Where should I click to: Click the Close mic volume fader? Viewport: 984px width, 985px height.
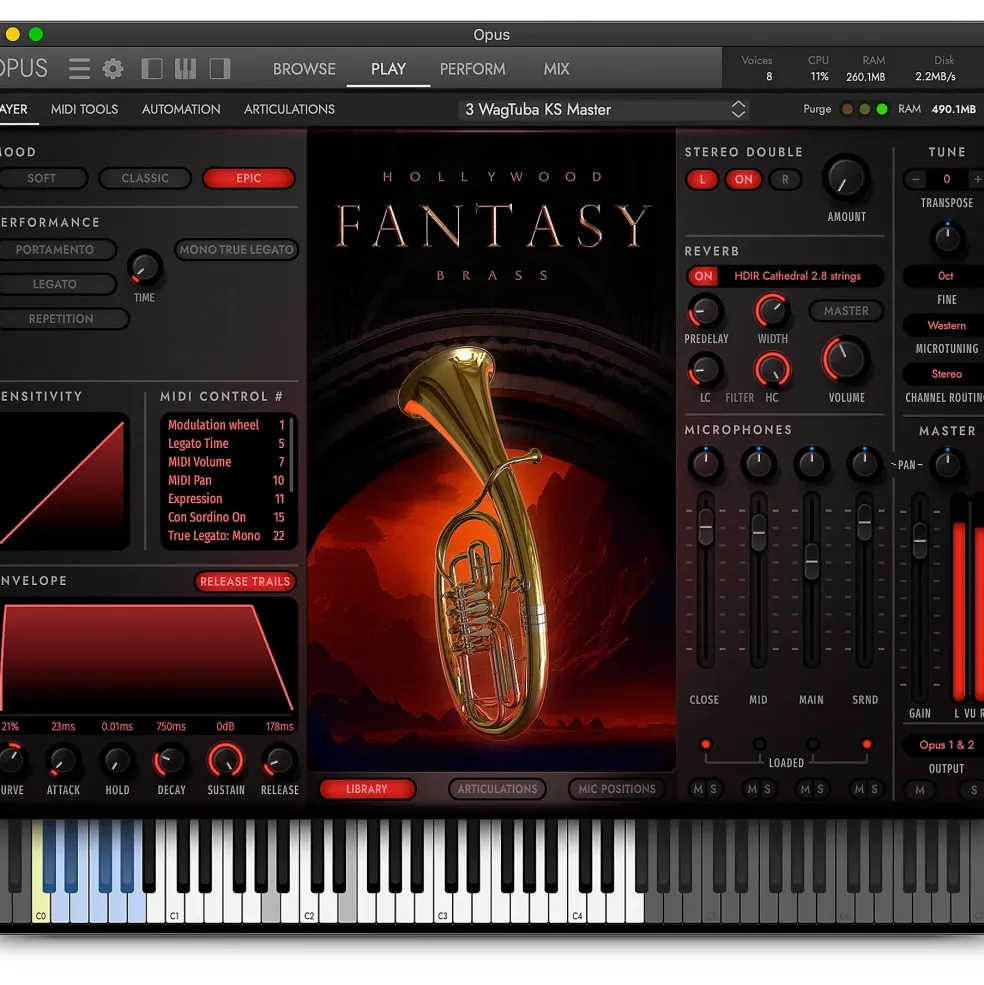706,526
